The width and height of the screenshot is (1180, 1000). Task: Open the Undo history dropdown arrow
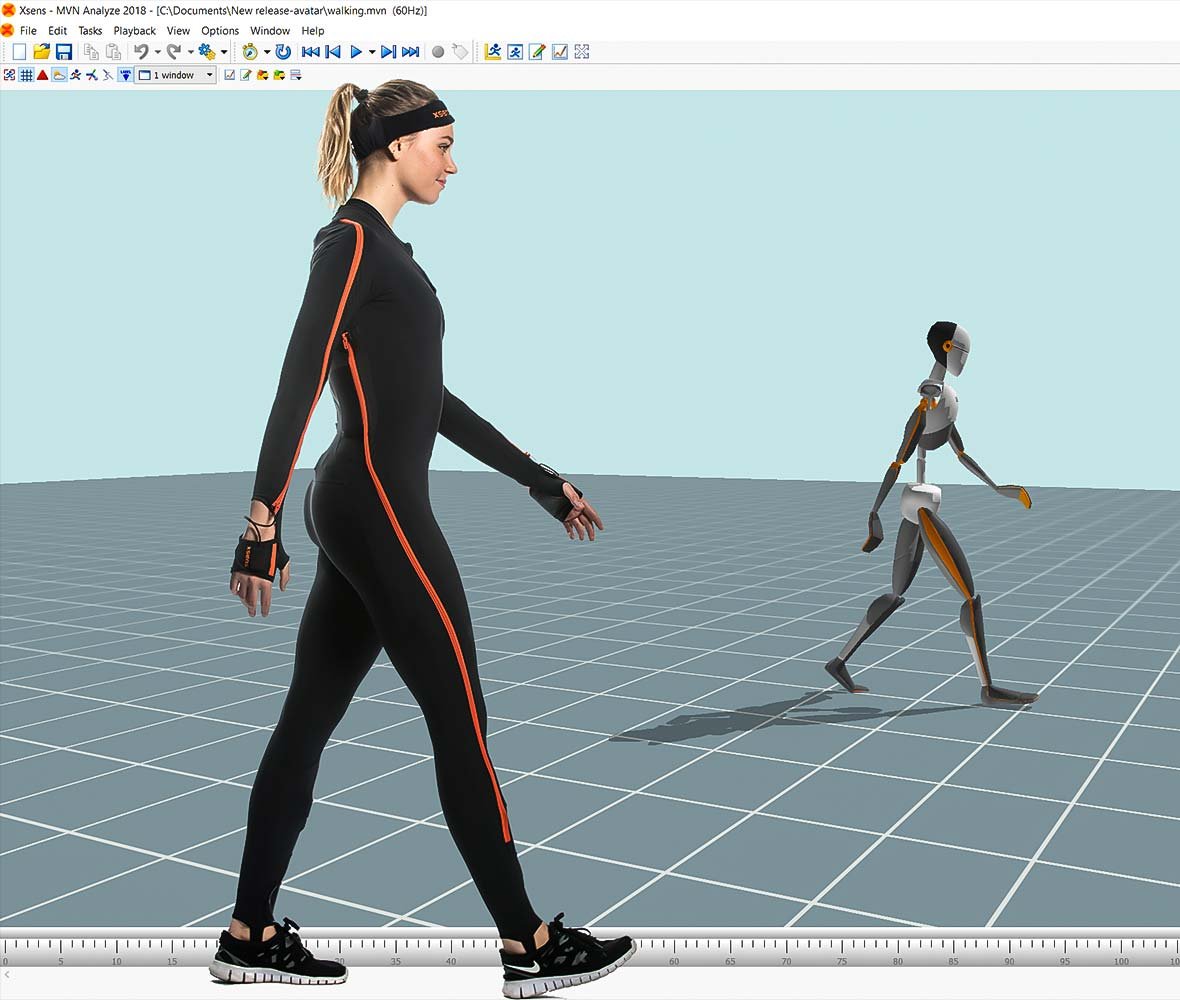coord(156,51)
